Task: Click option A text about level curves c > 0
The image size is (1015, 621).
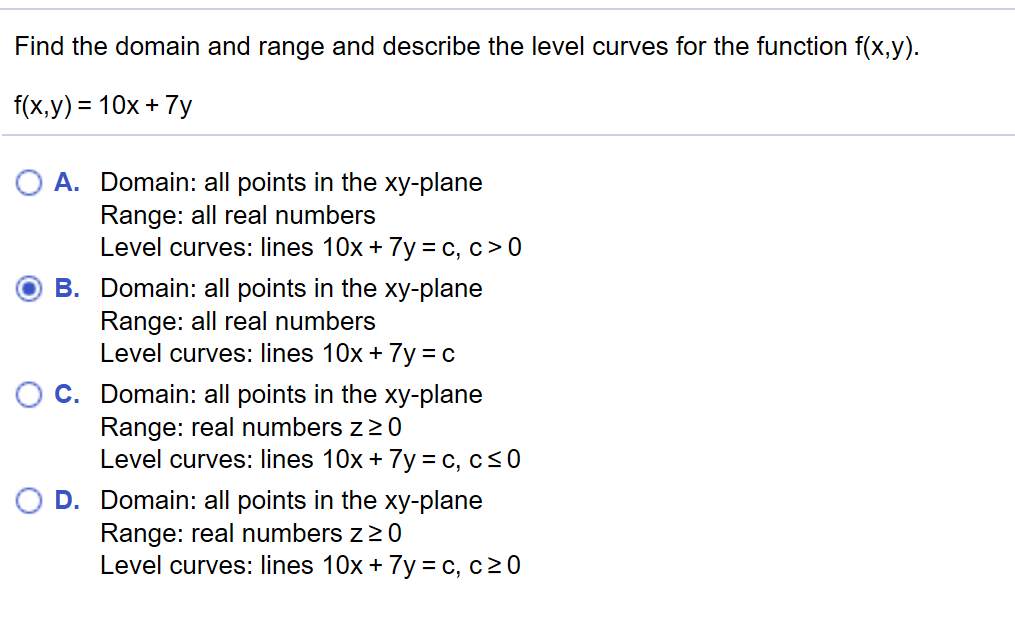Action: 311,247
